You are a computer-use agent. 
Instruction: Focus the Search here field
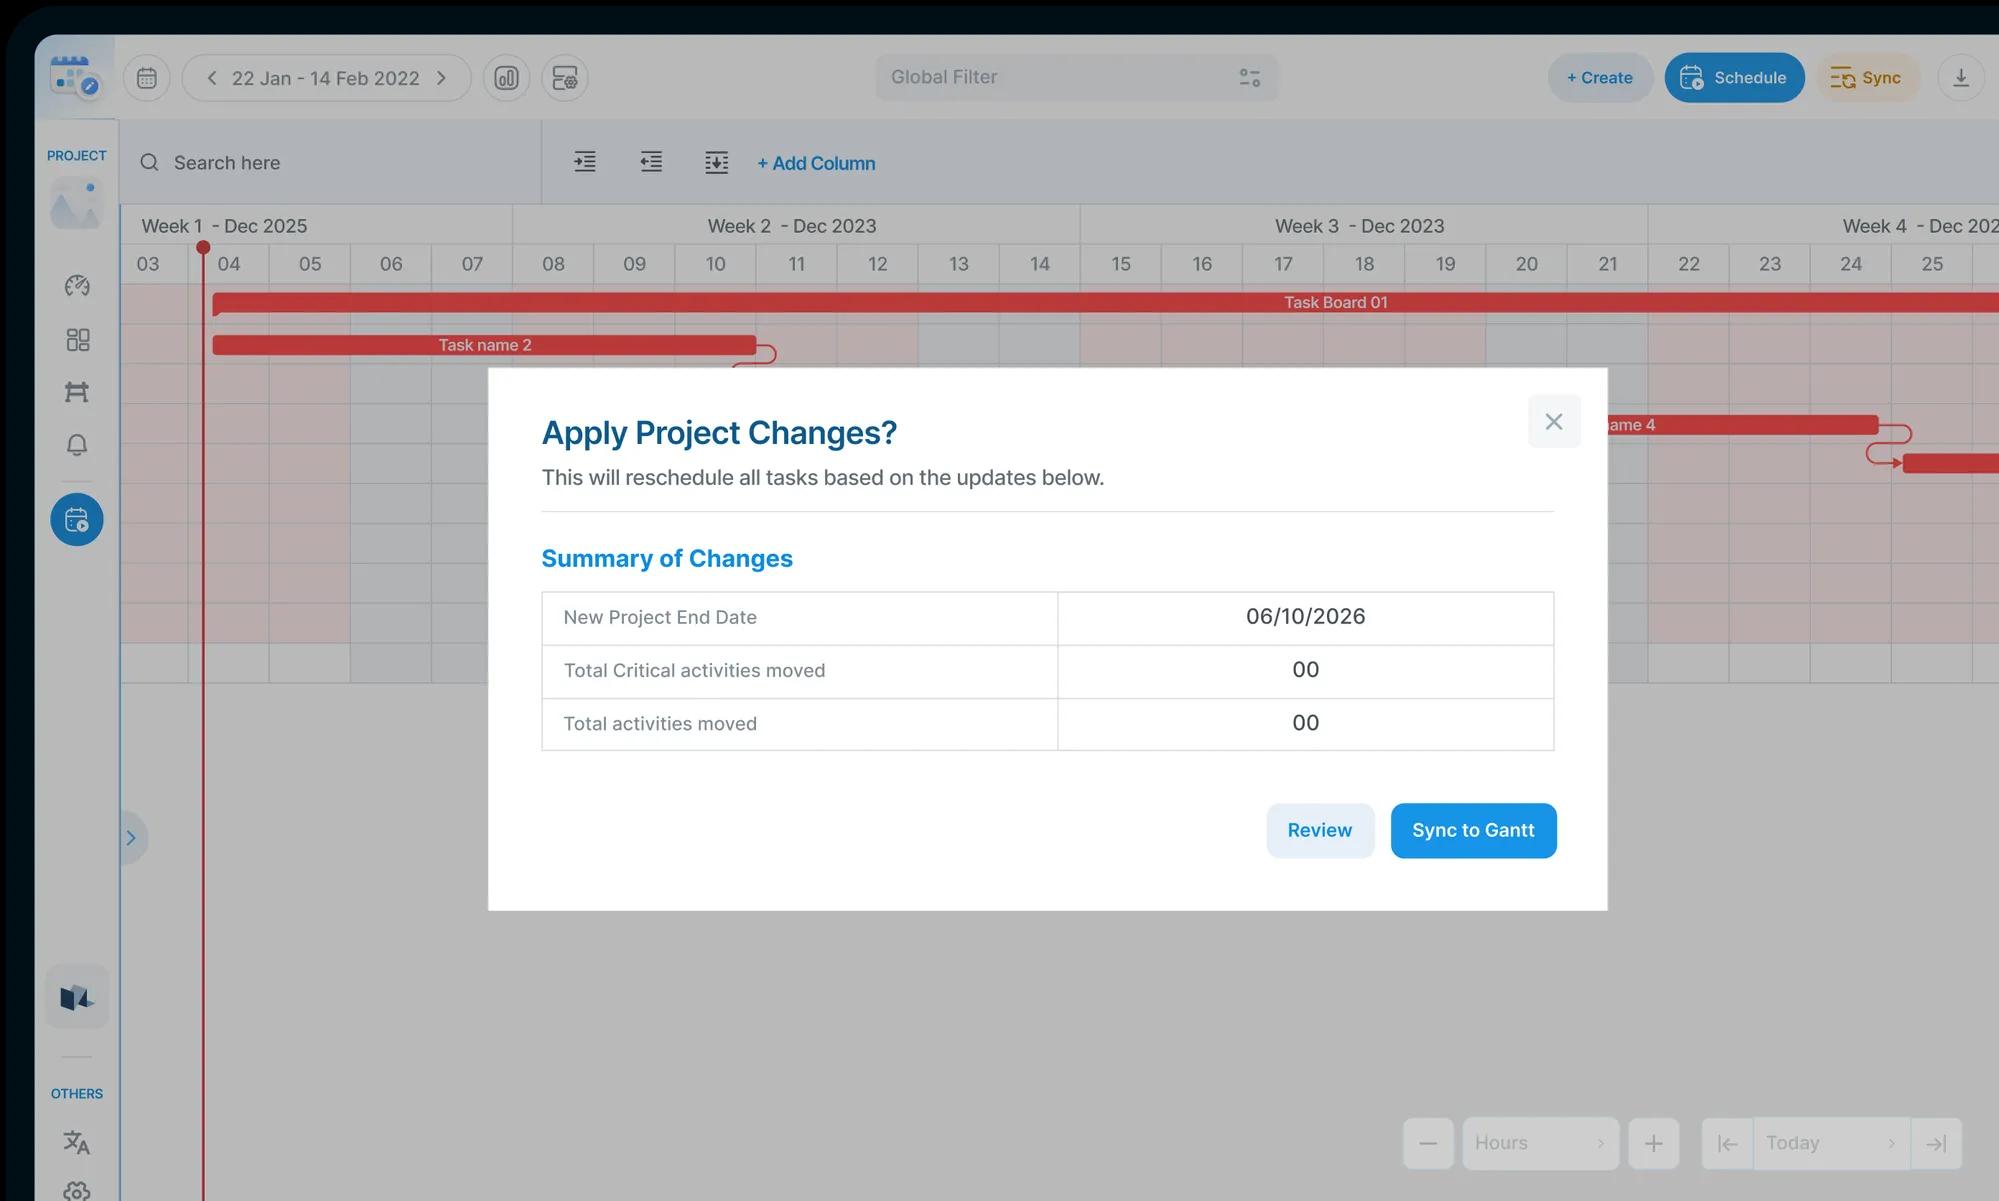point(331,162)
